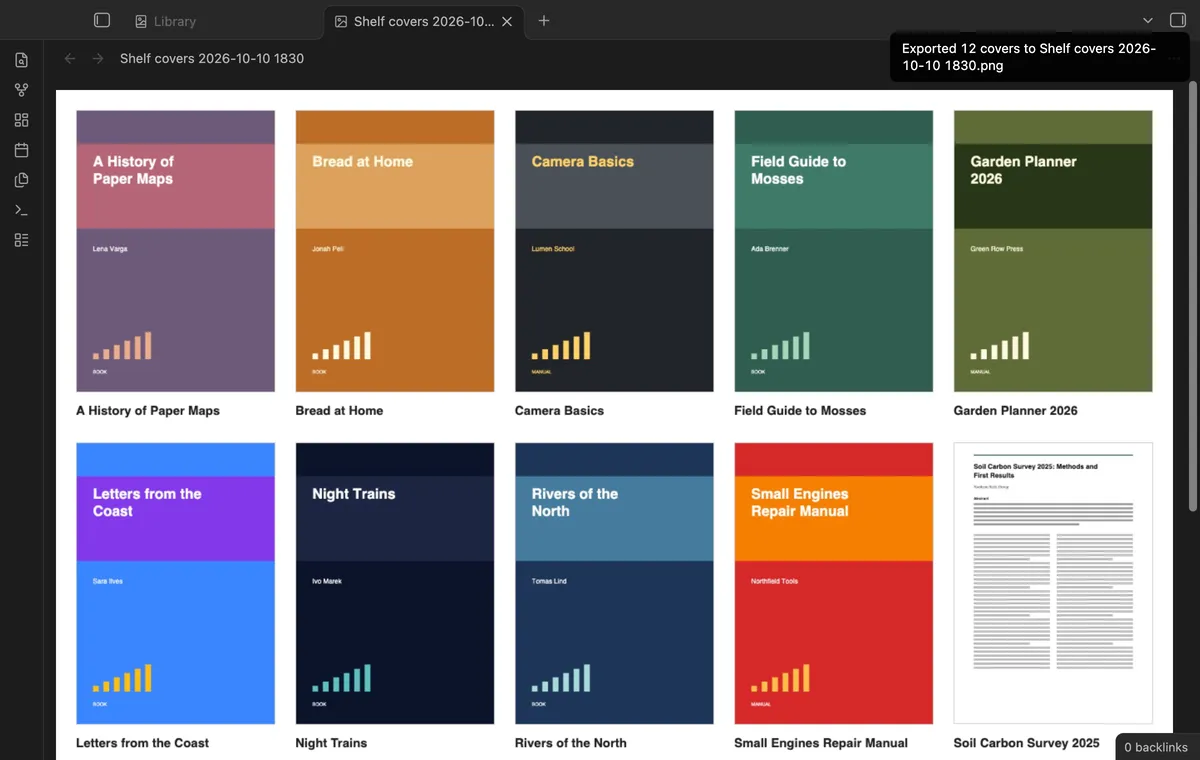The image size is (1200, 760).
Task: Click bar chart icon on Camera Basics cover
Action: pos(561,346)
